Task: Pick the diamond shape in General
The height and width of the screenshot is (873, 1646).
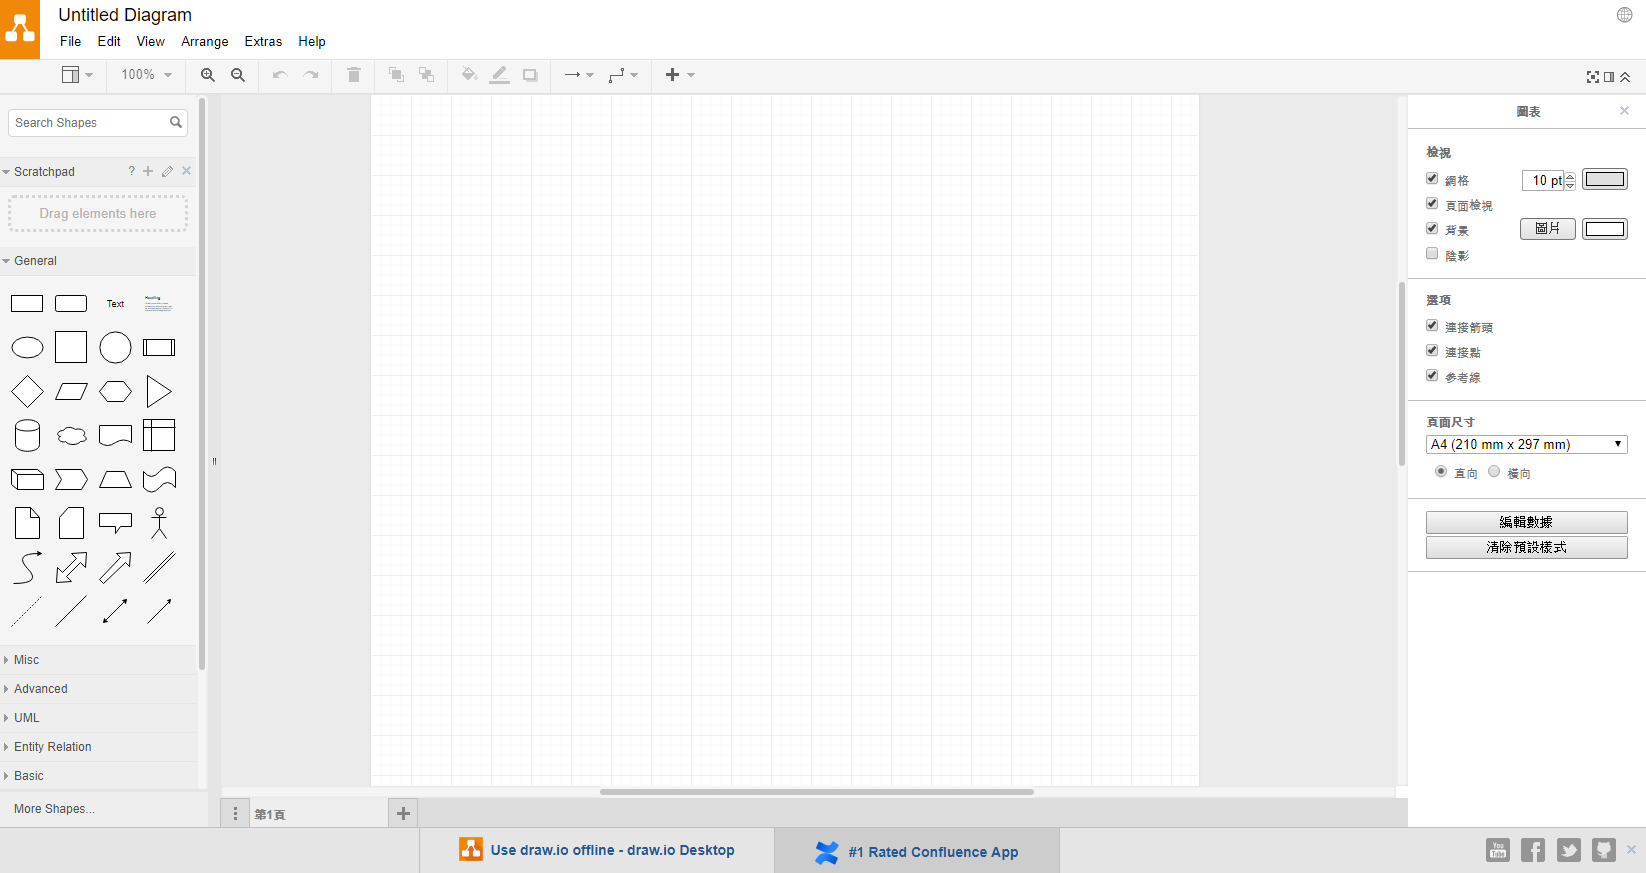Action: (x=27, y=392)
